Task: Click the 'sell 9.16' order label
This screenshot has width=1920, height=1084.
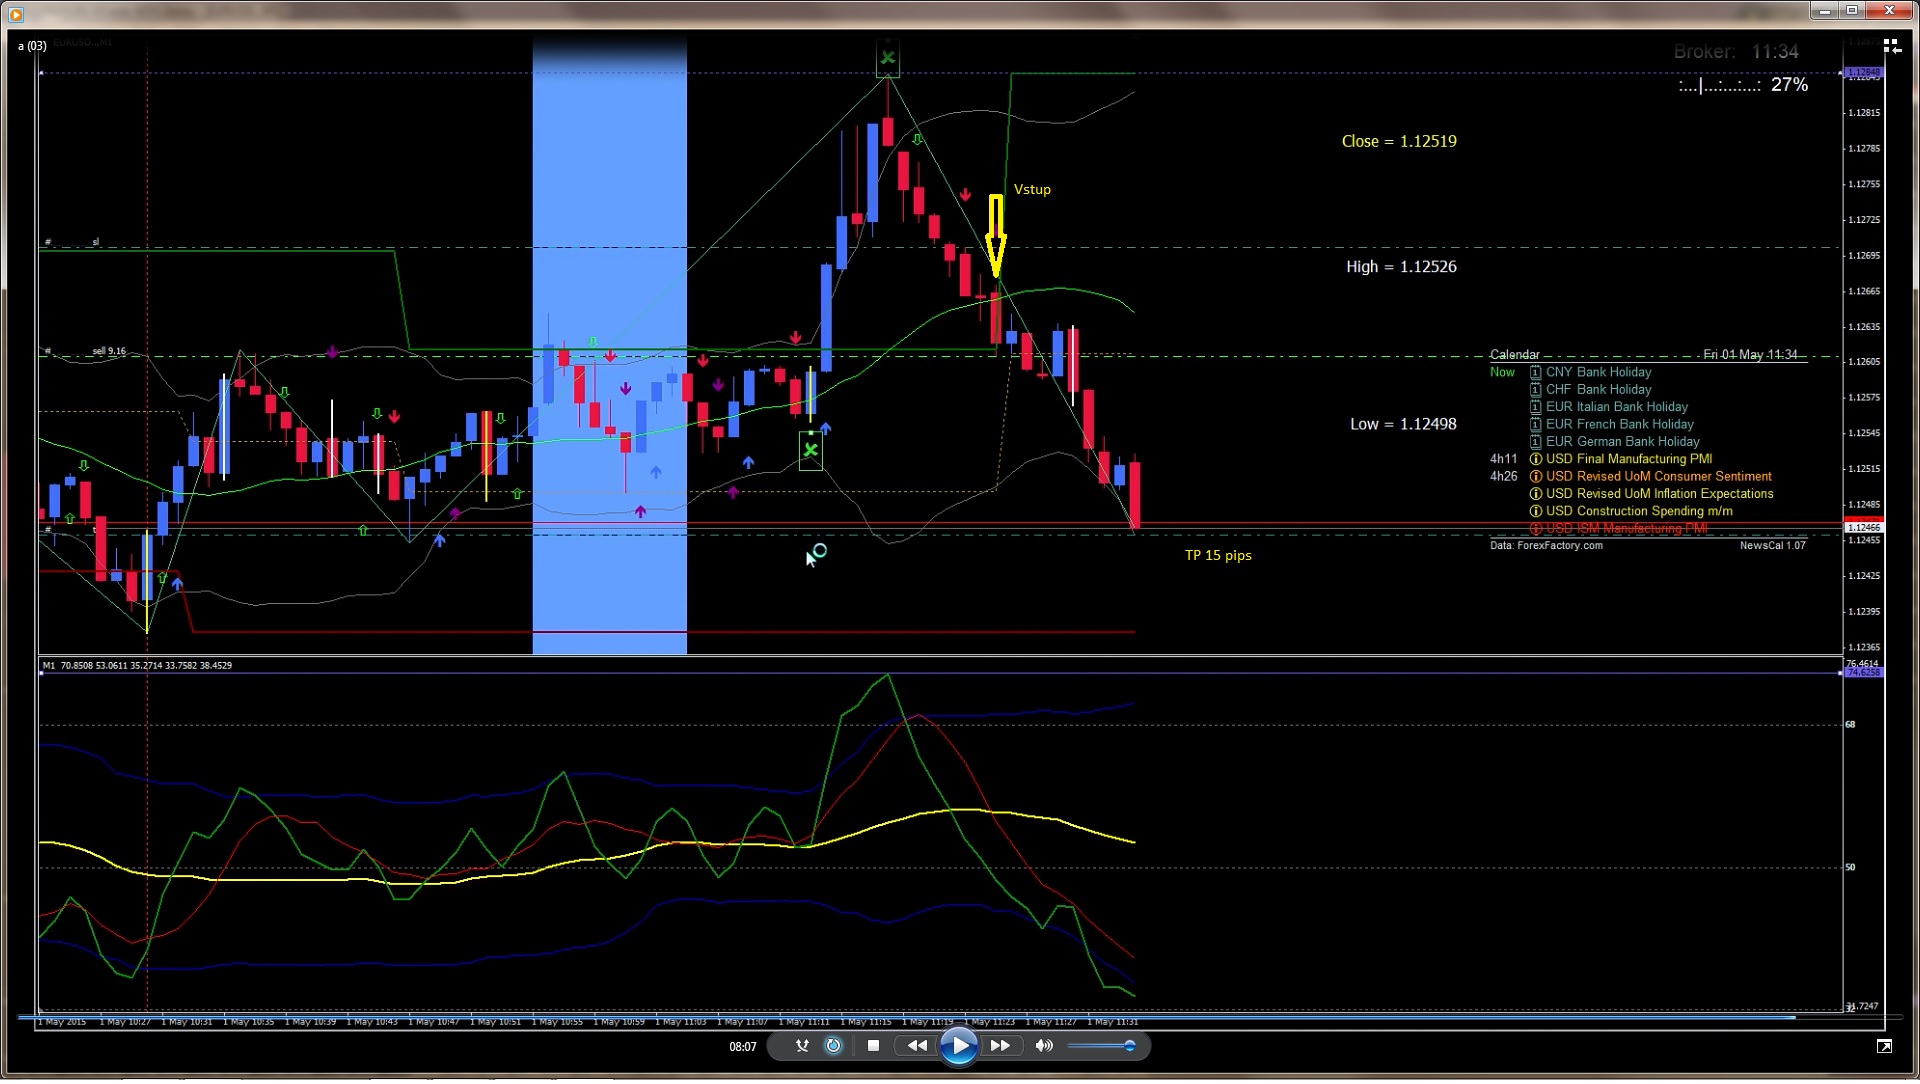Action: pyautogui.click(x=109, y=352)
